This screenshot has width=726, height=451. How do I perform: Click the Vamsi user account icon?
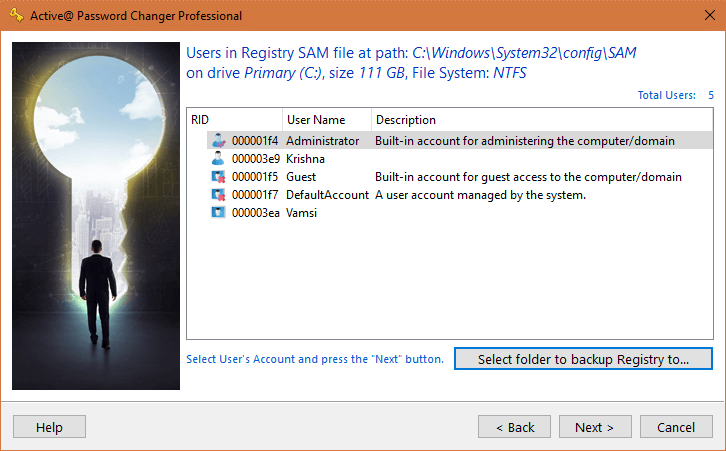coord(218,213)
